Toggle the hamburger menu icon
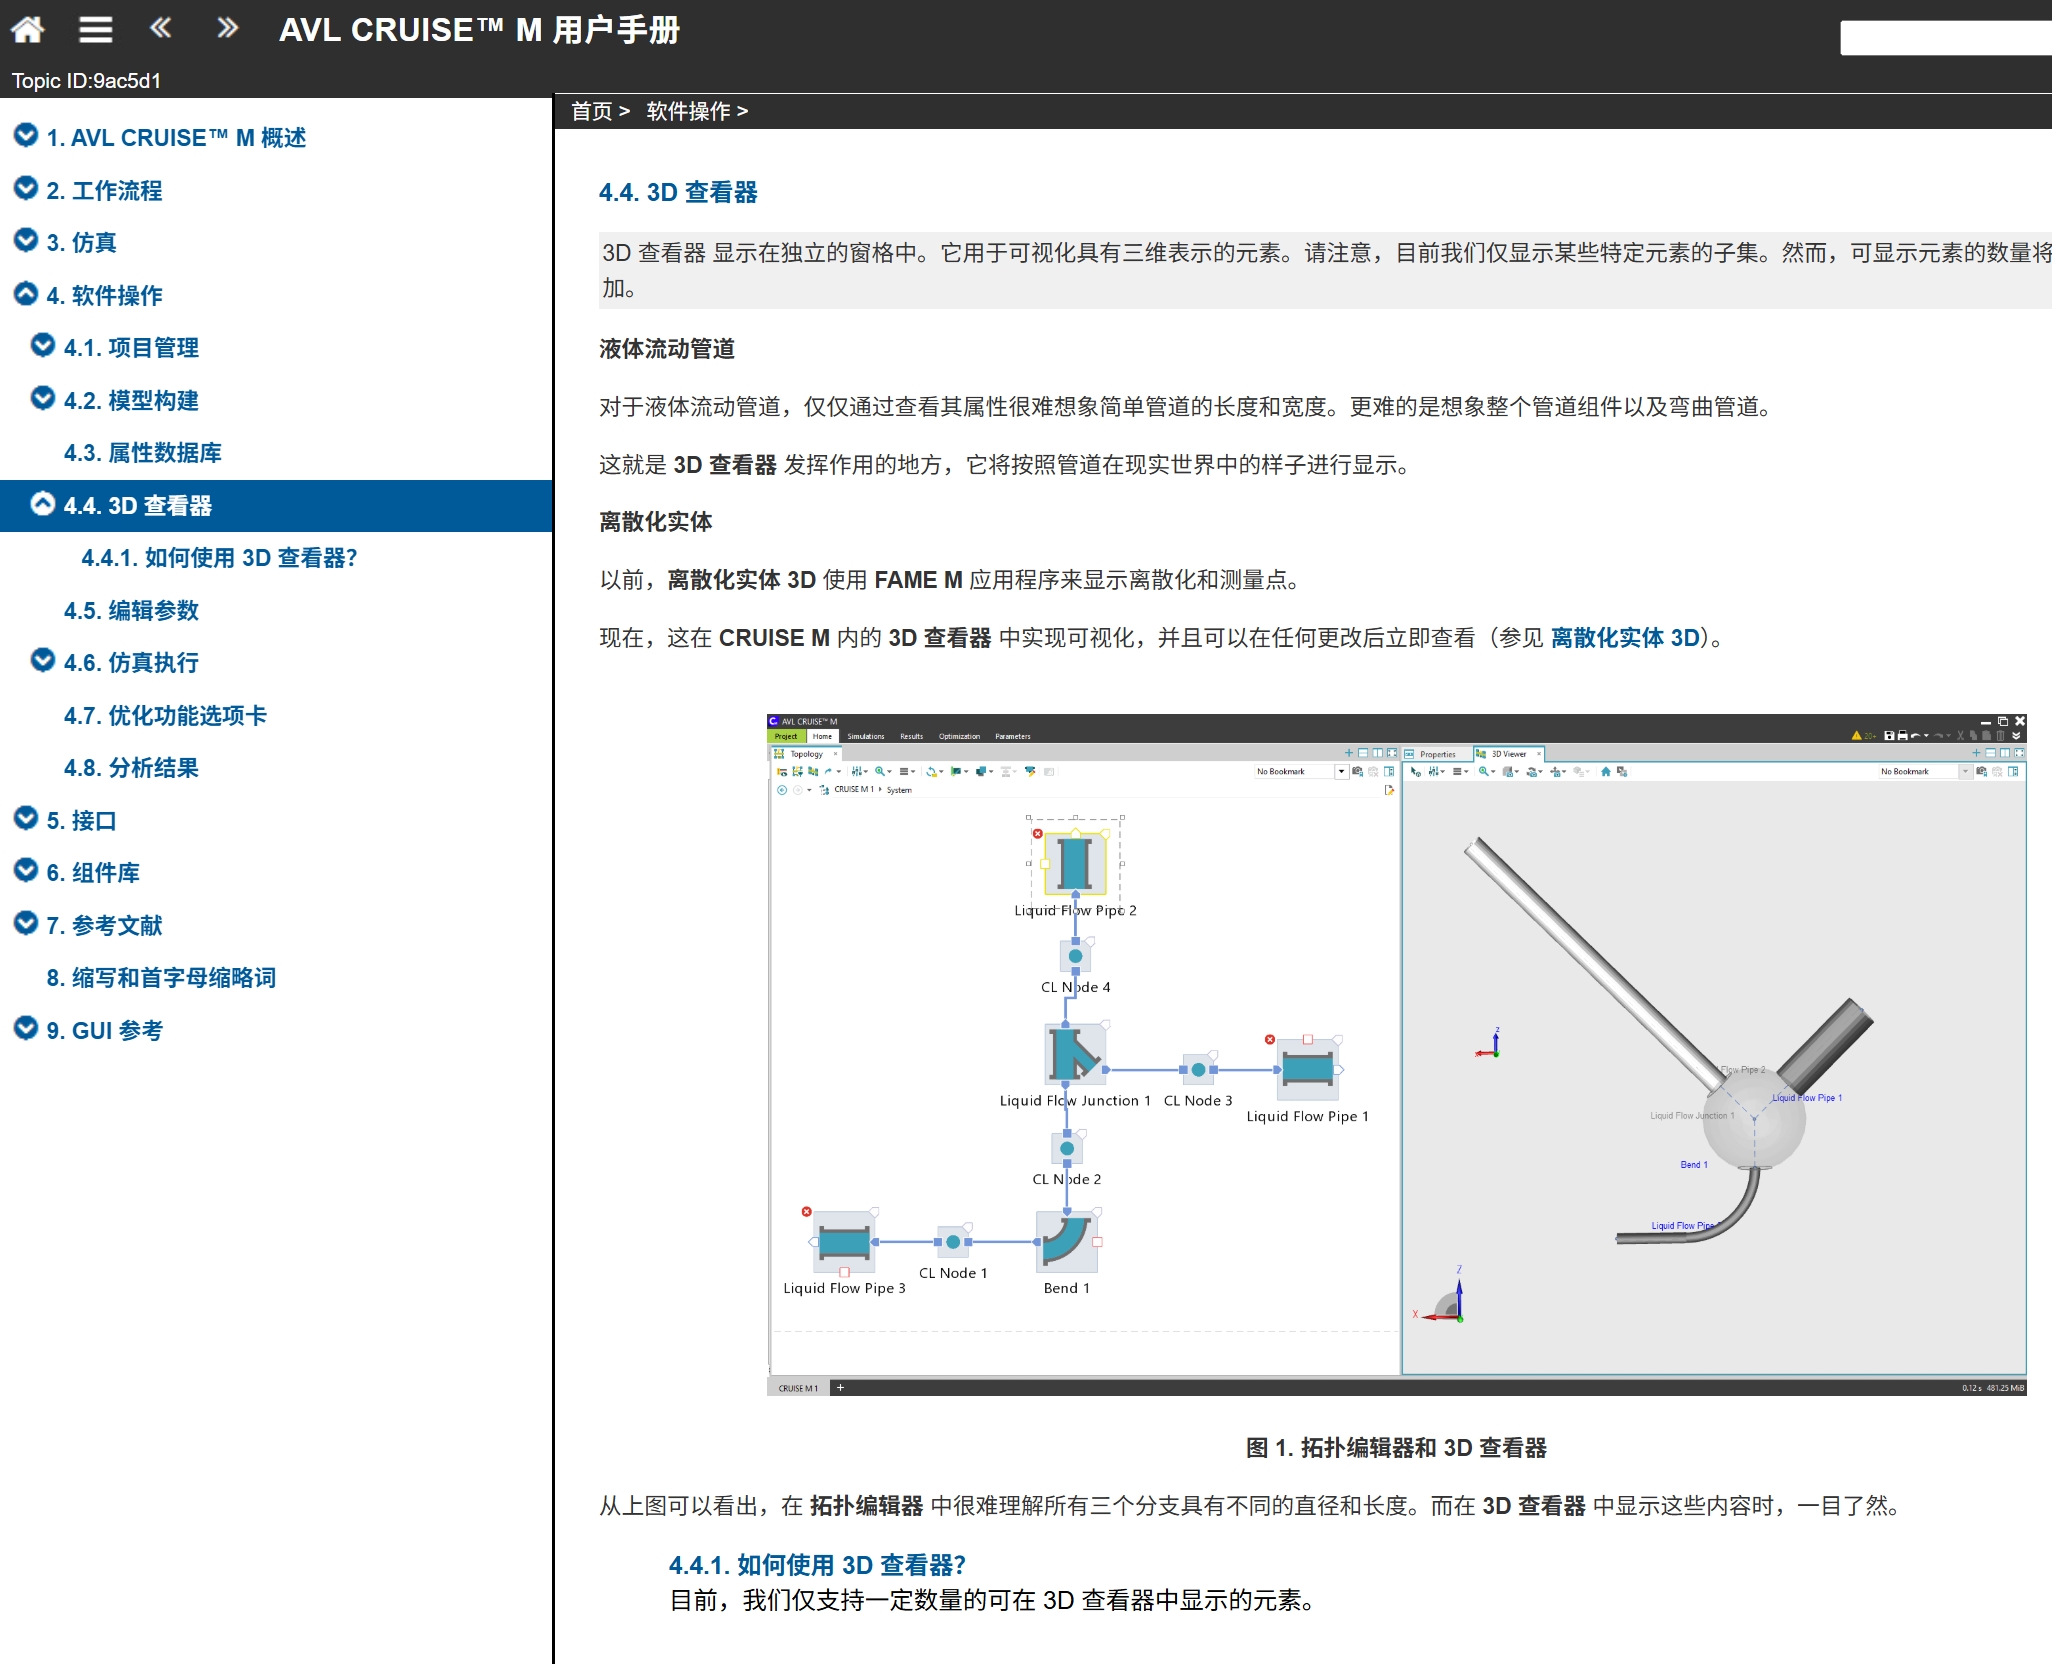2052x1664 pixels. click(x=96, y=30)
